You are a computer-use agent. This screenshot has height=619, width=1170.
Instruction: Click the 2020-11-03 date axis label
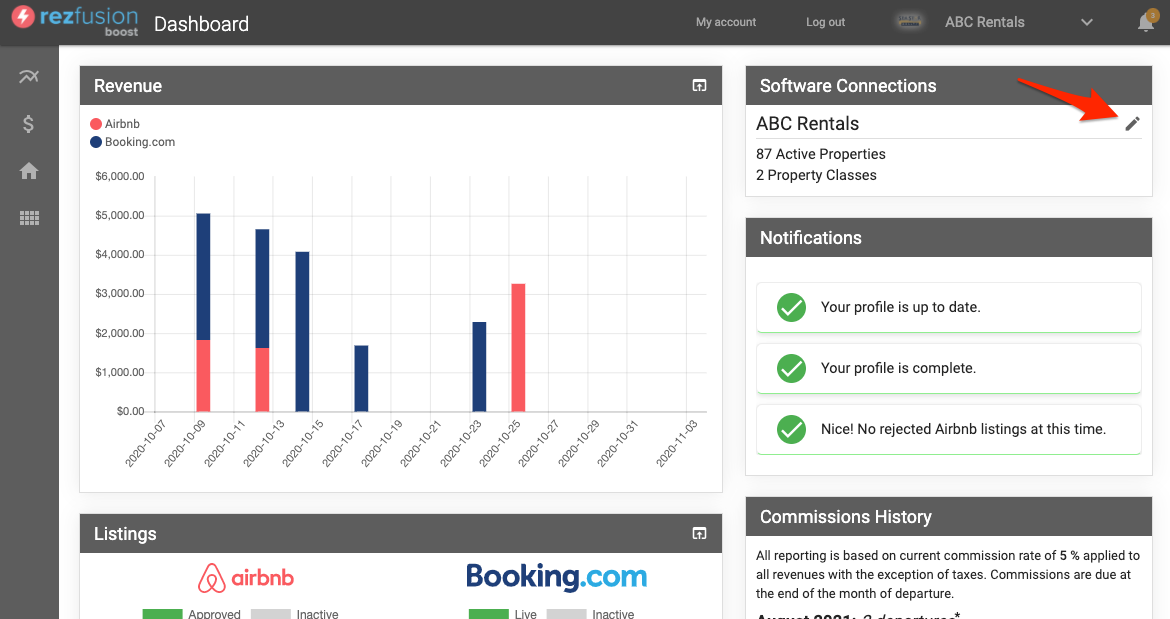coord(677,444)
